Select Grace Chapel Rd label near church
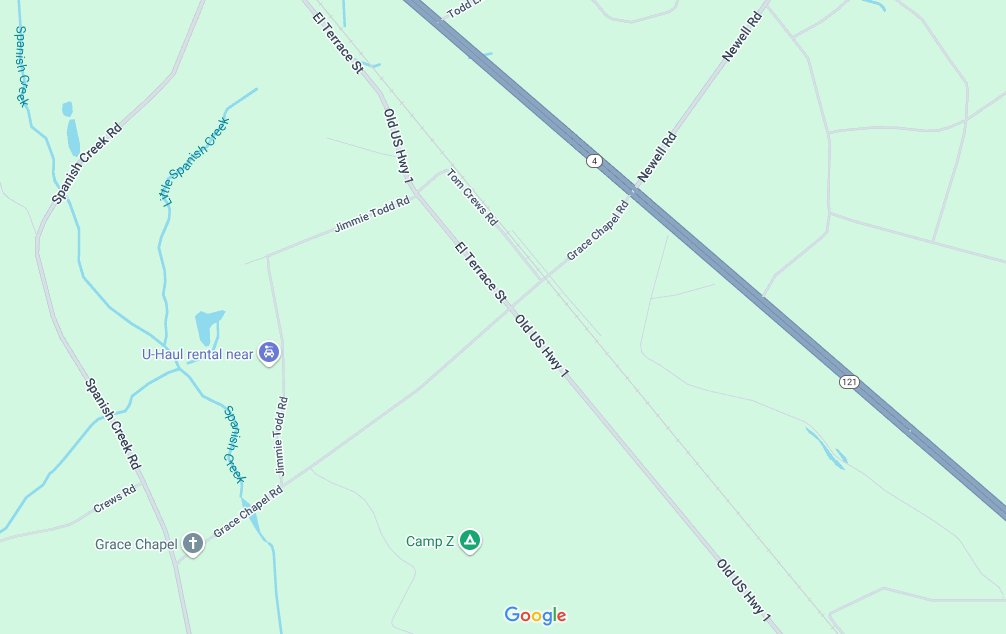 coord(248,511)
